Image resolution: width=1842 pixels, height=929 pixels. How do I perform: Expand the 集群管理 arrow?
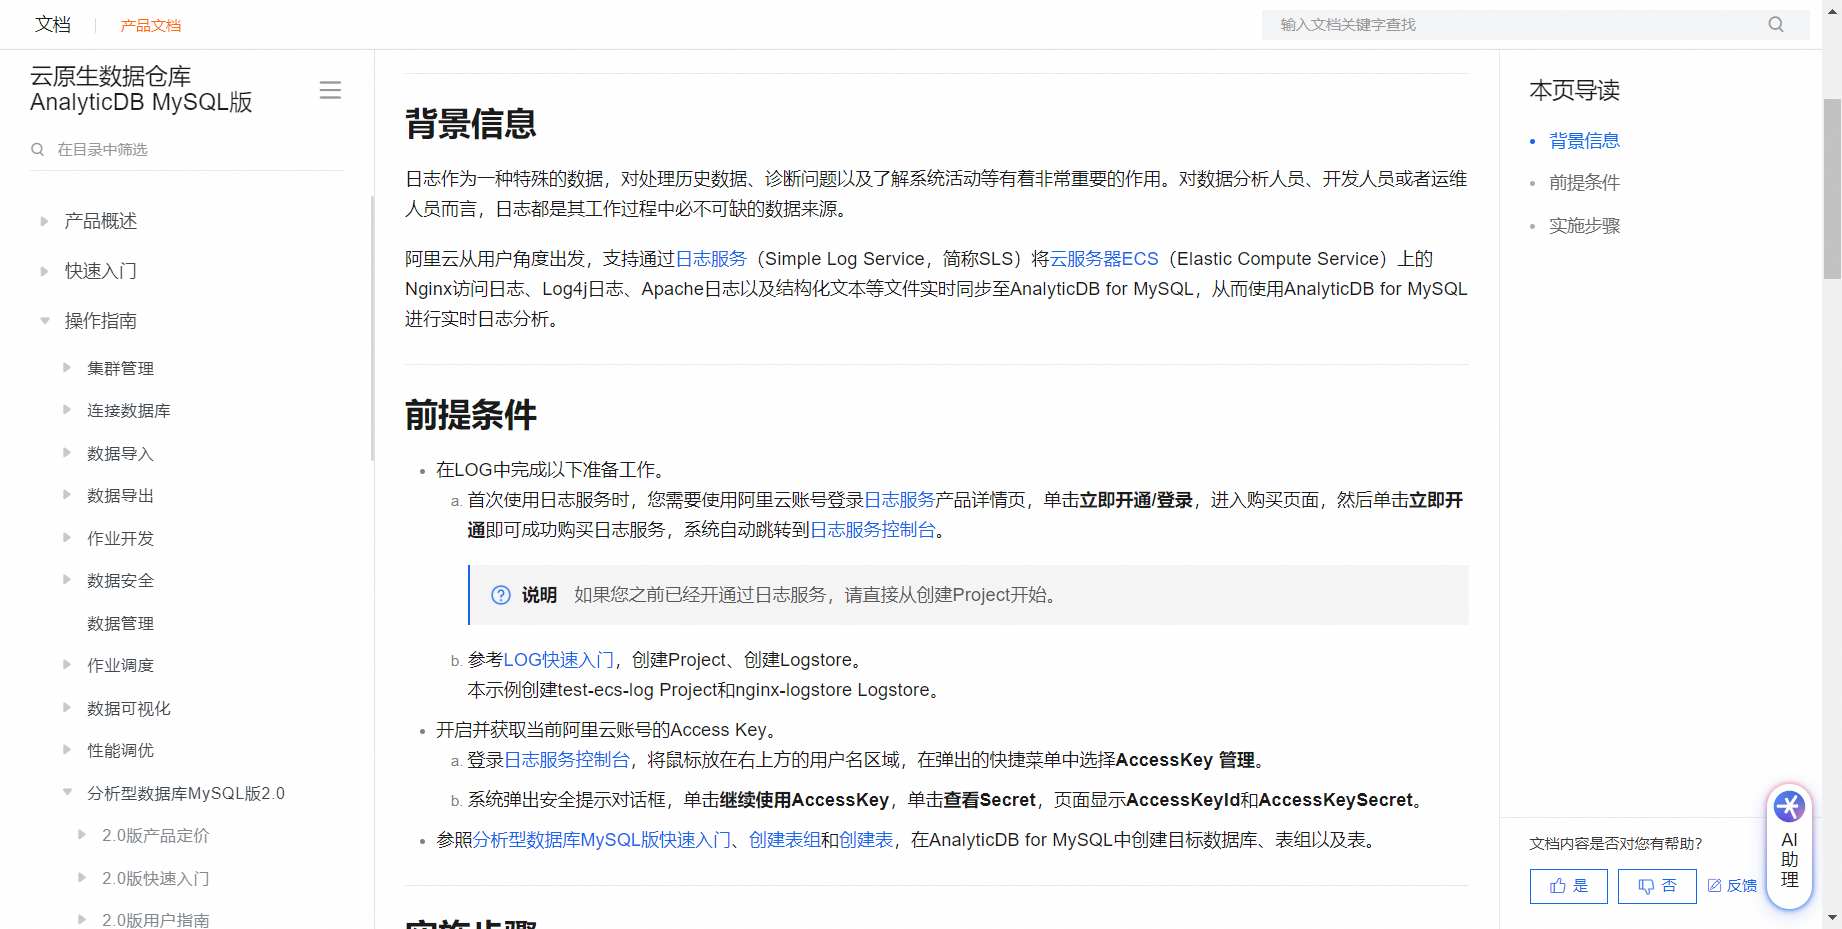[67, 368]
